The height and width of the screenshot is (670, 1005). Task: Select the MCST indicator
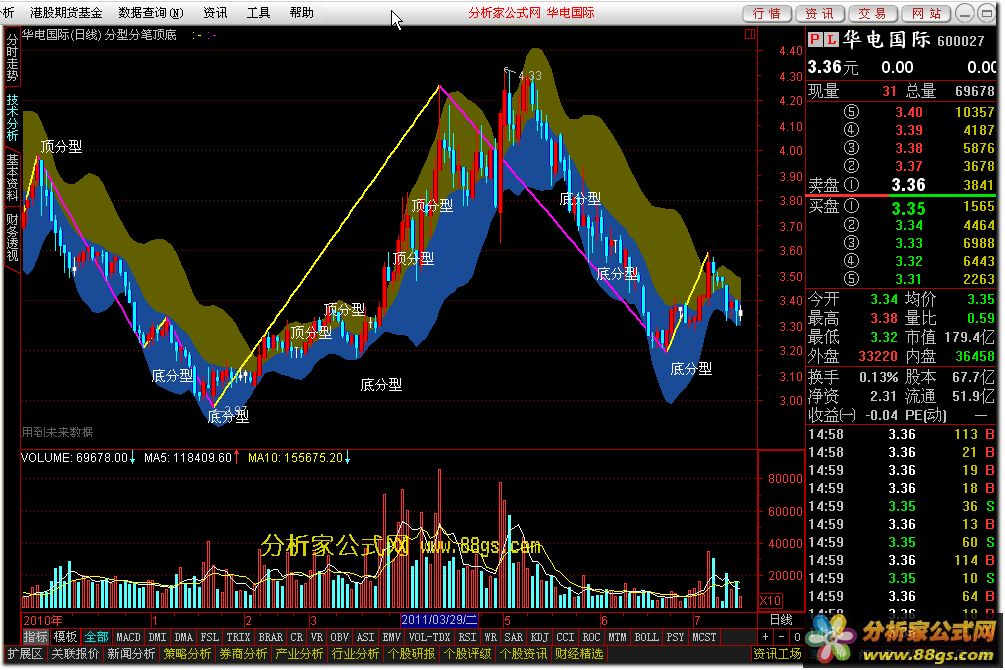pyautogui.click(x=704, y=637)
